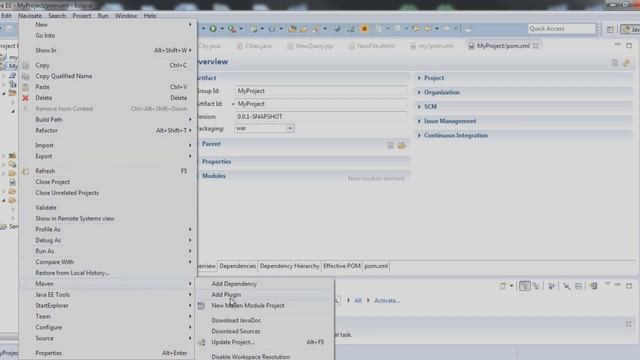Click the Scheduled view icon in Task List
The height and width of the screenshot is (360, 640).
[x=536, y=286]
